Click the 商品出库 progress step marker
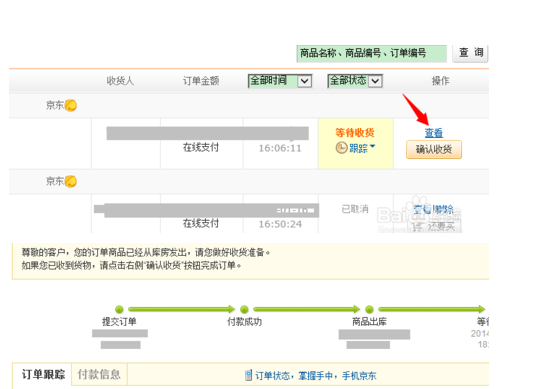 tap(369, 309)
